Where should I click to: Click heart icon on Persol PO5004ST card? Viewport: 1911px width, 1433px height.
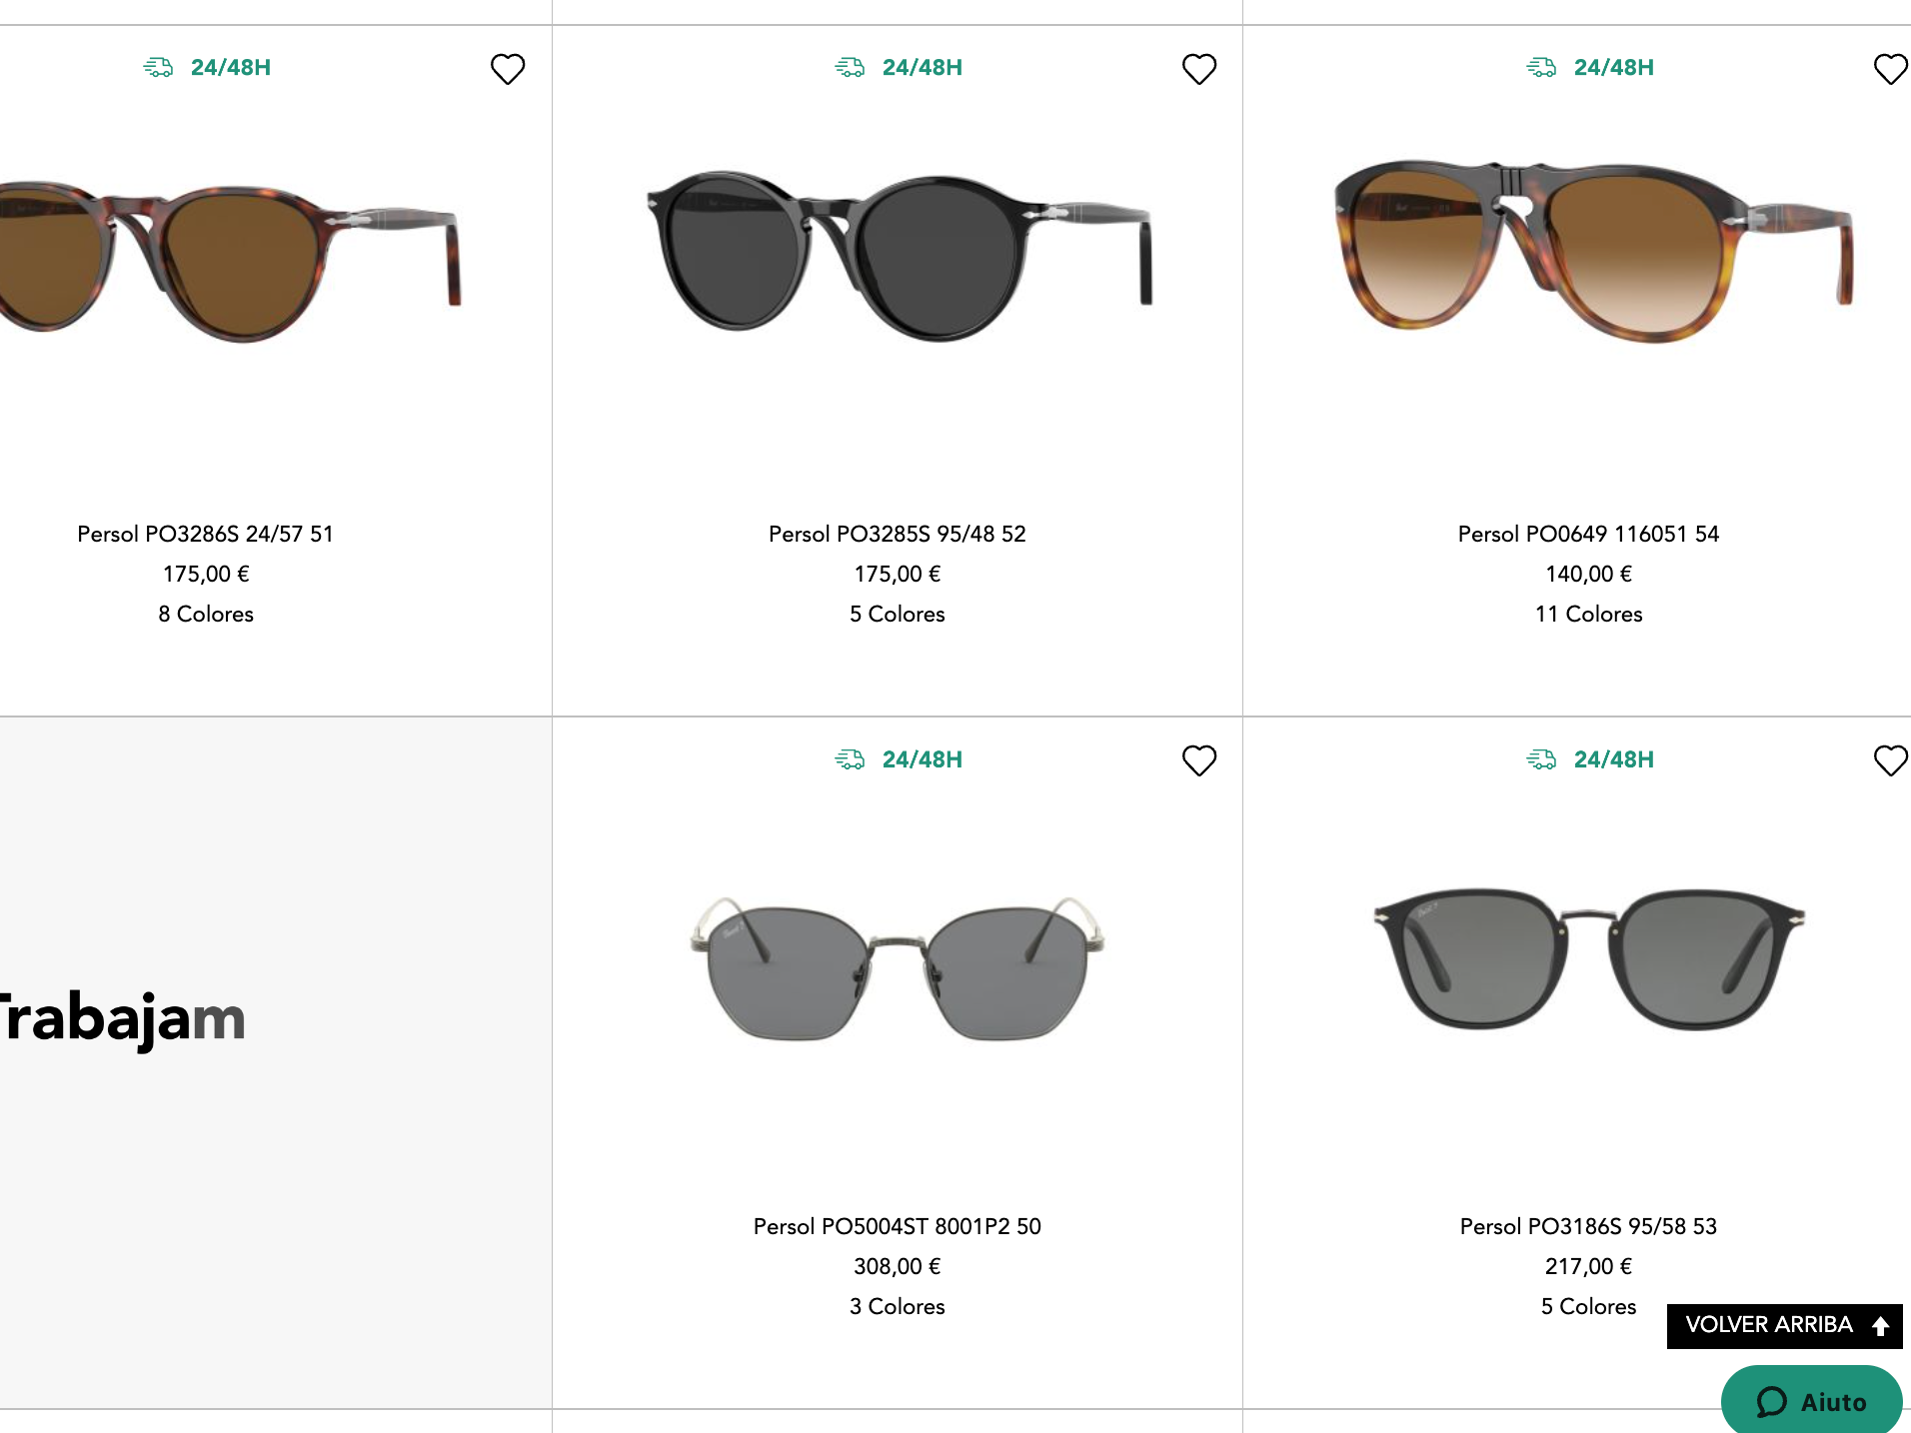(1199, 761)
